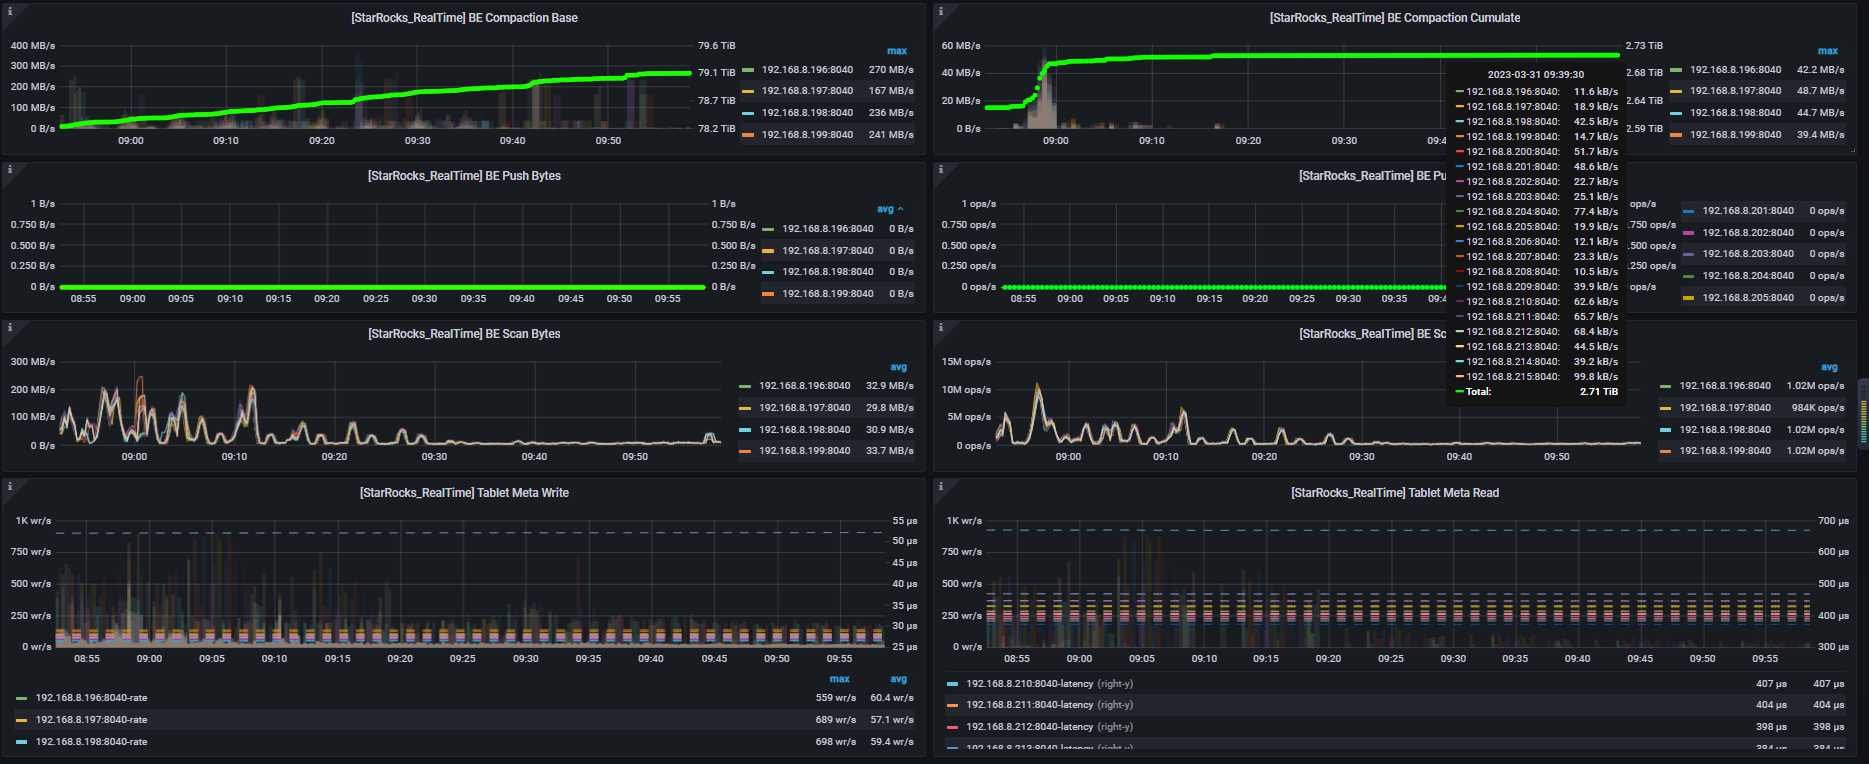Open BE Scan Bytes panel title menu

click(464, 334)
